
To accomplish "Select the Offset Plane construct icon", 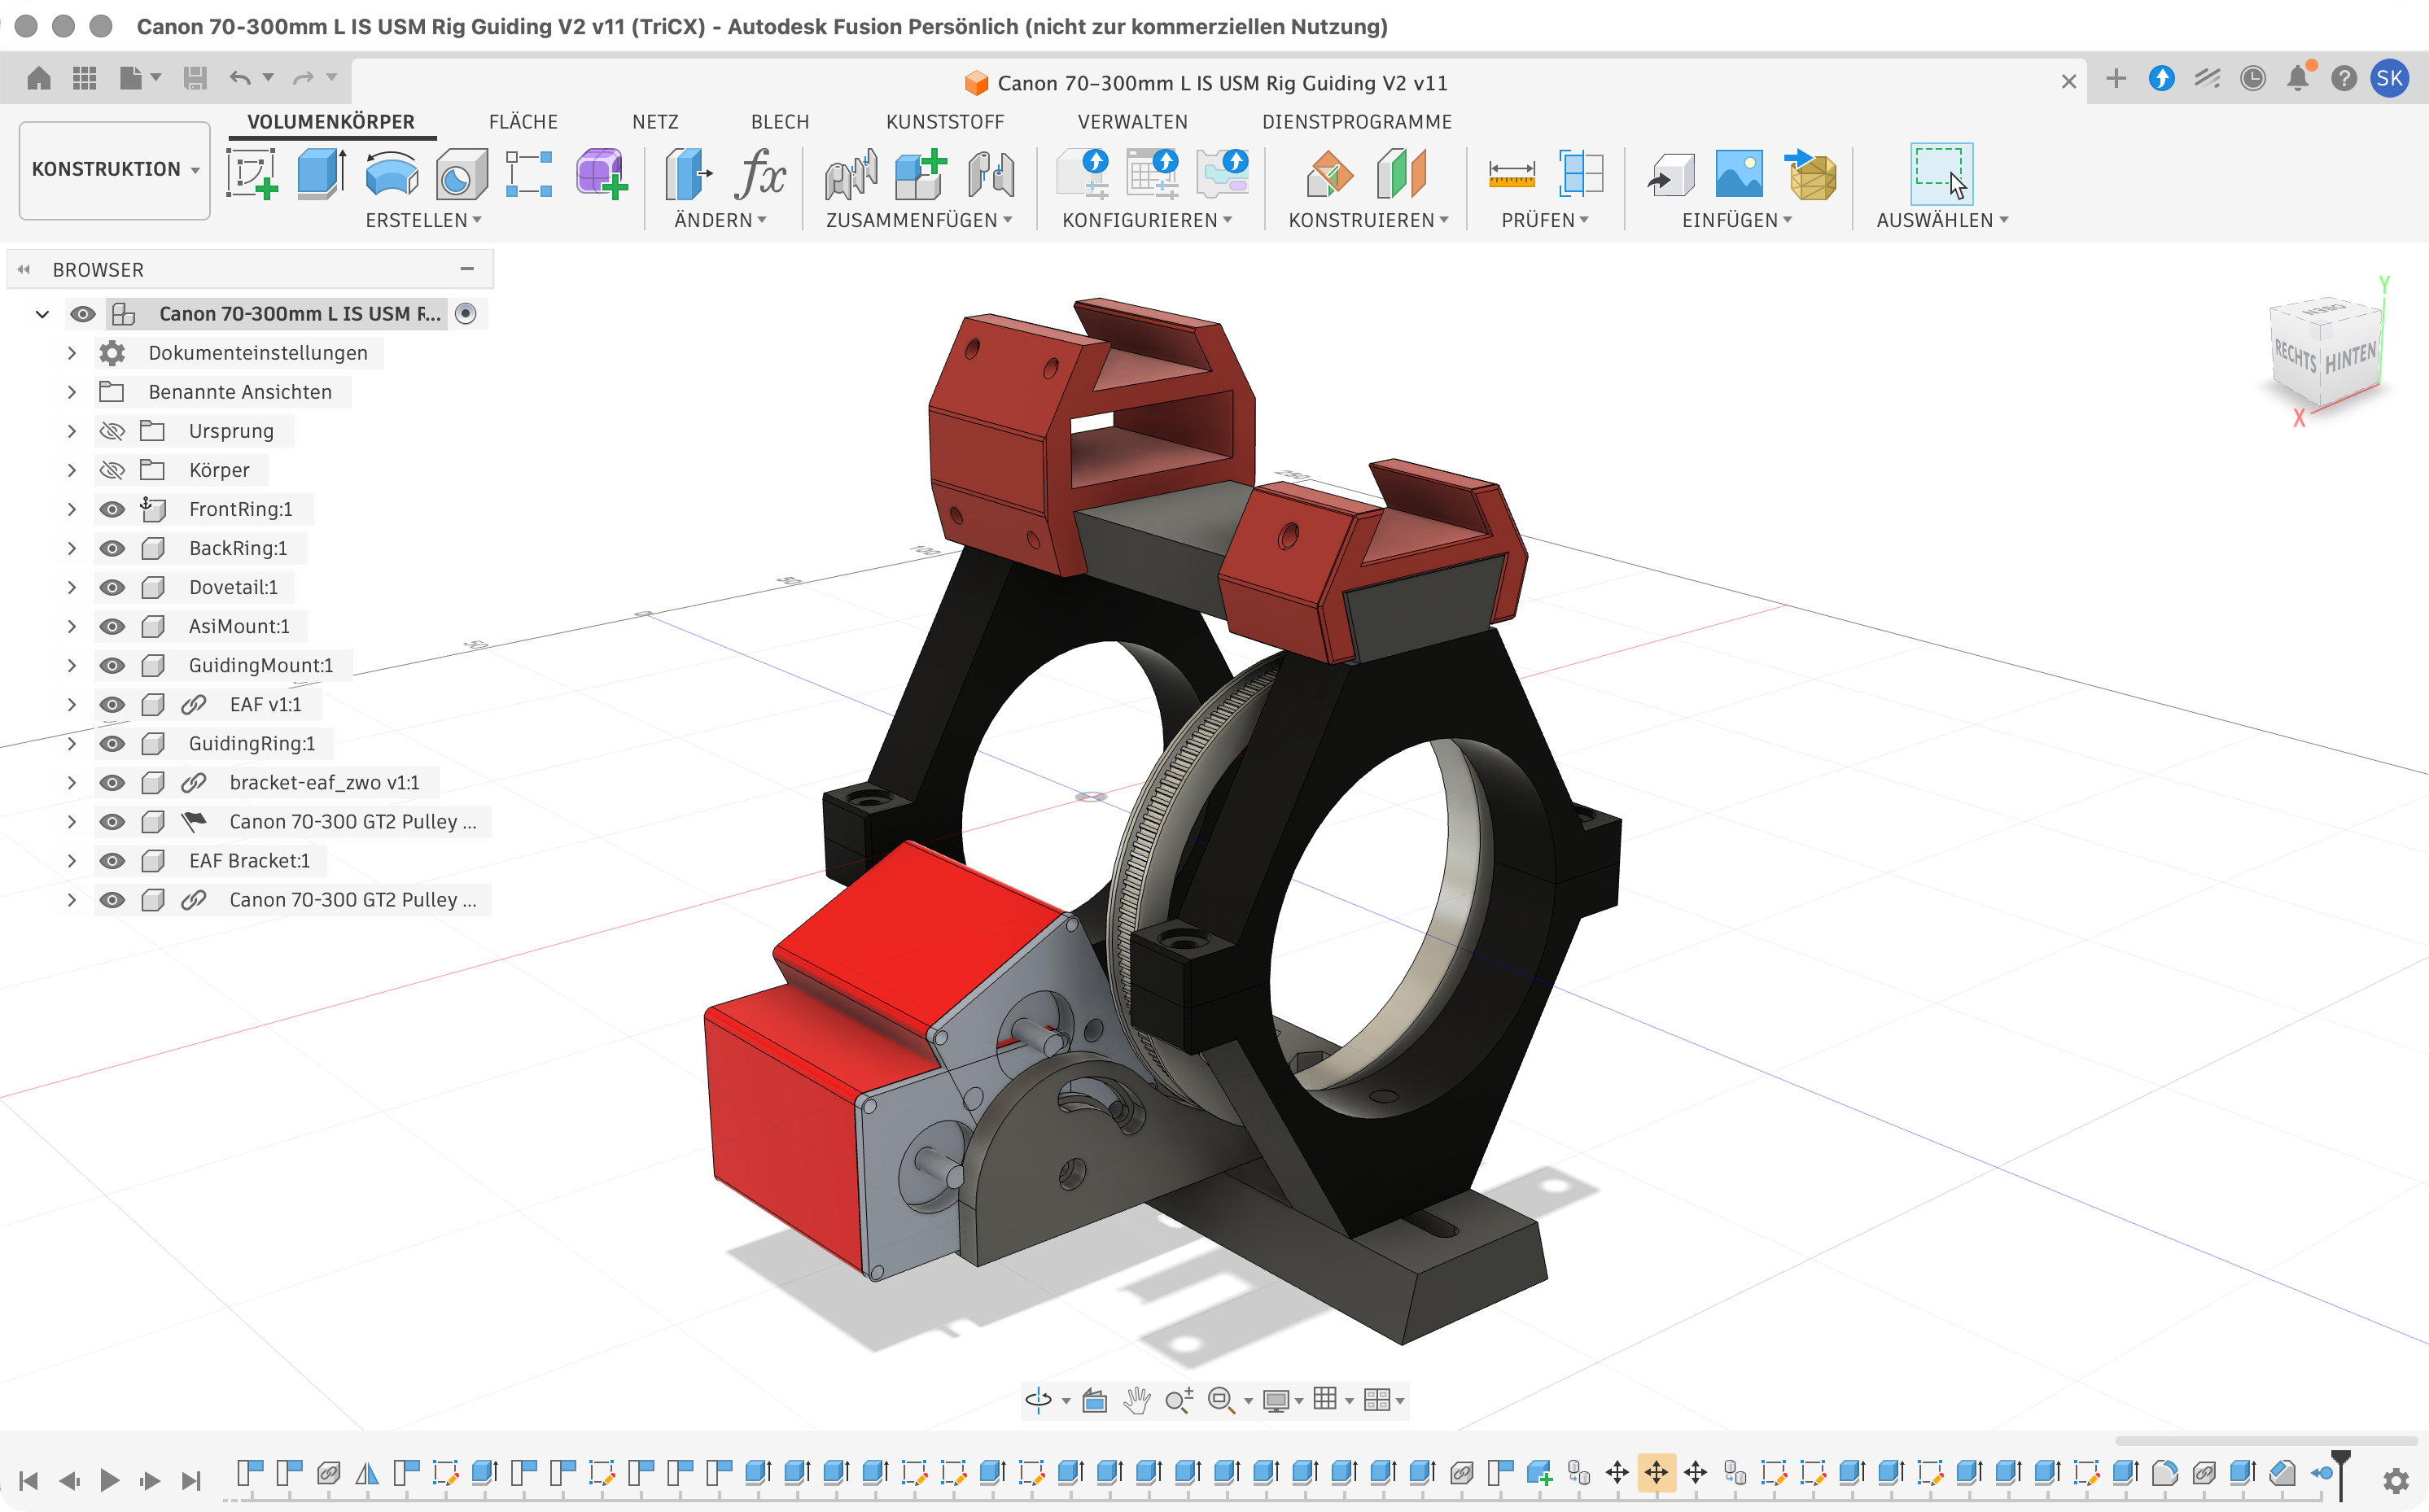I will 1330,173.
